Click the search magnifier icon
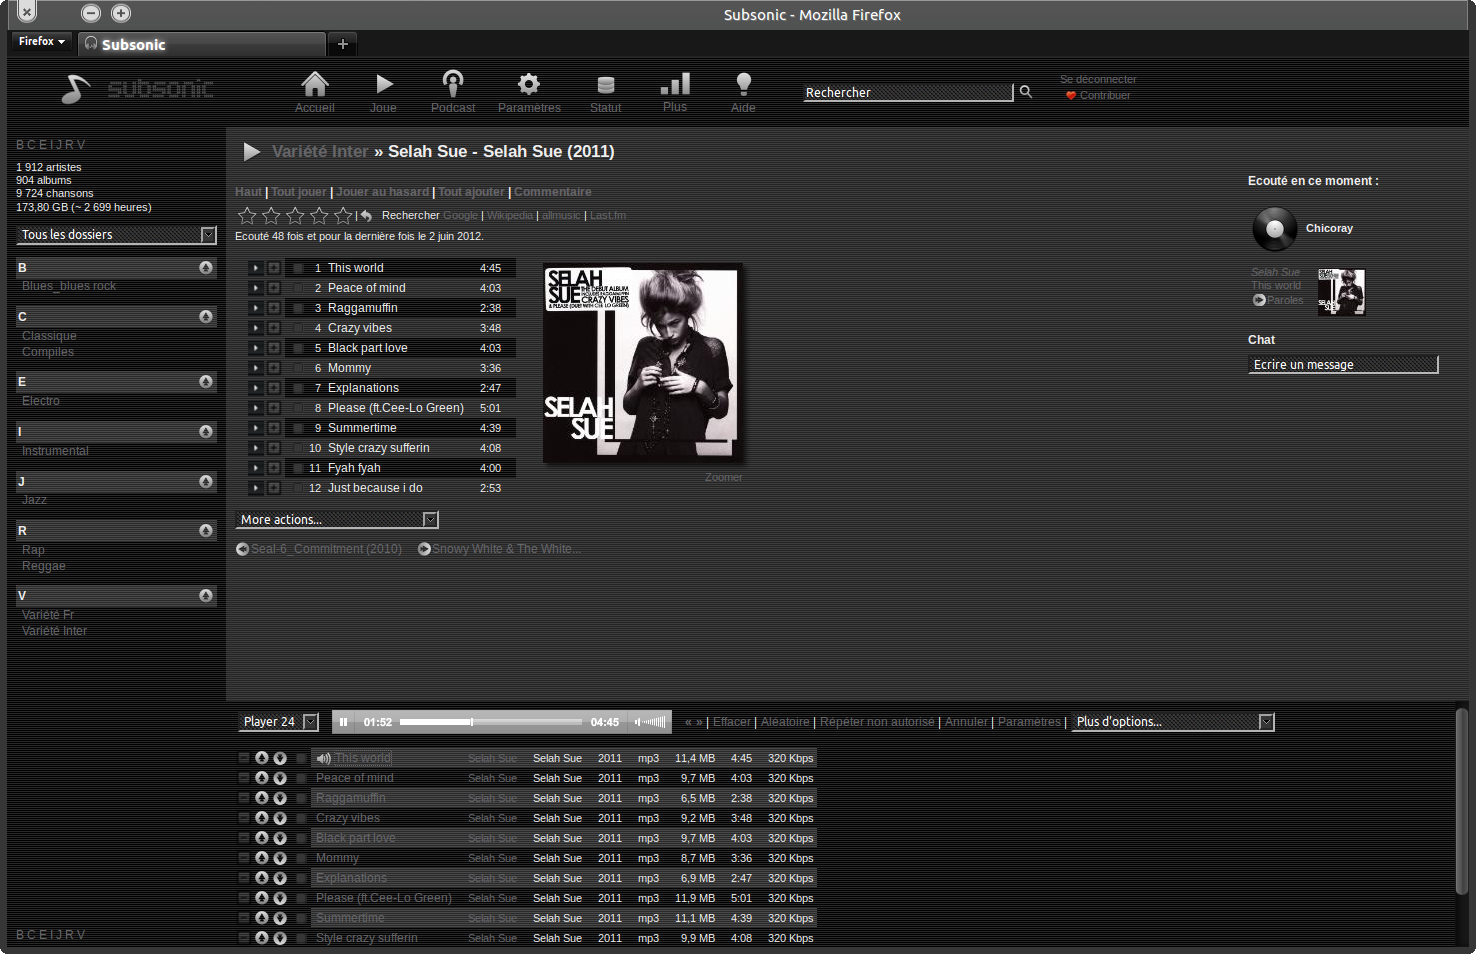This screenshot has height=954, width=1476. (1025, 92)
